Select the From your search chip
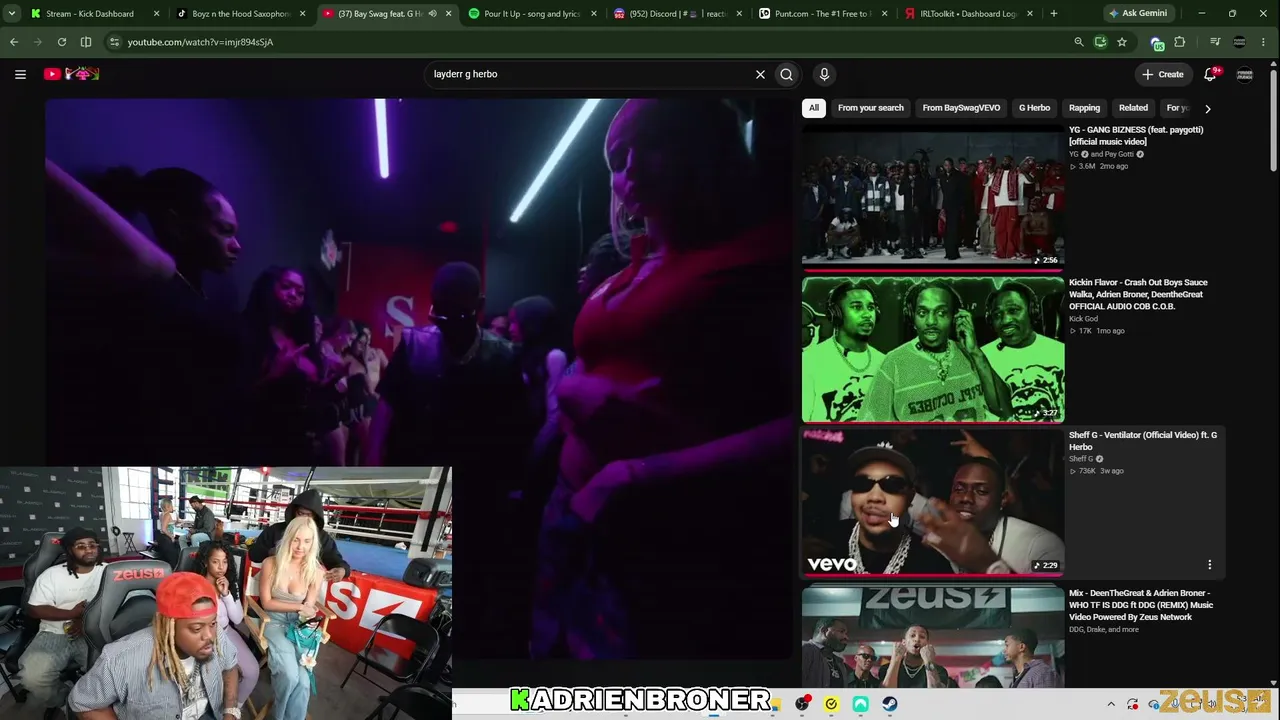1280x720 pixels. 870,108
